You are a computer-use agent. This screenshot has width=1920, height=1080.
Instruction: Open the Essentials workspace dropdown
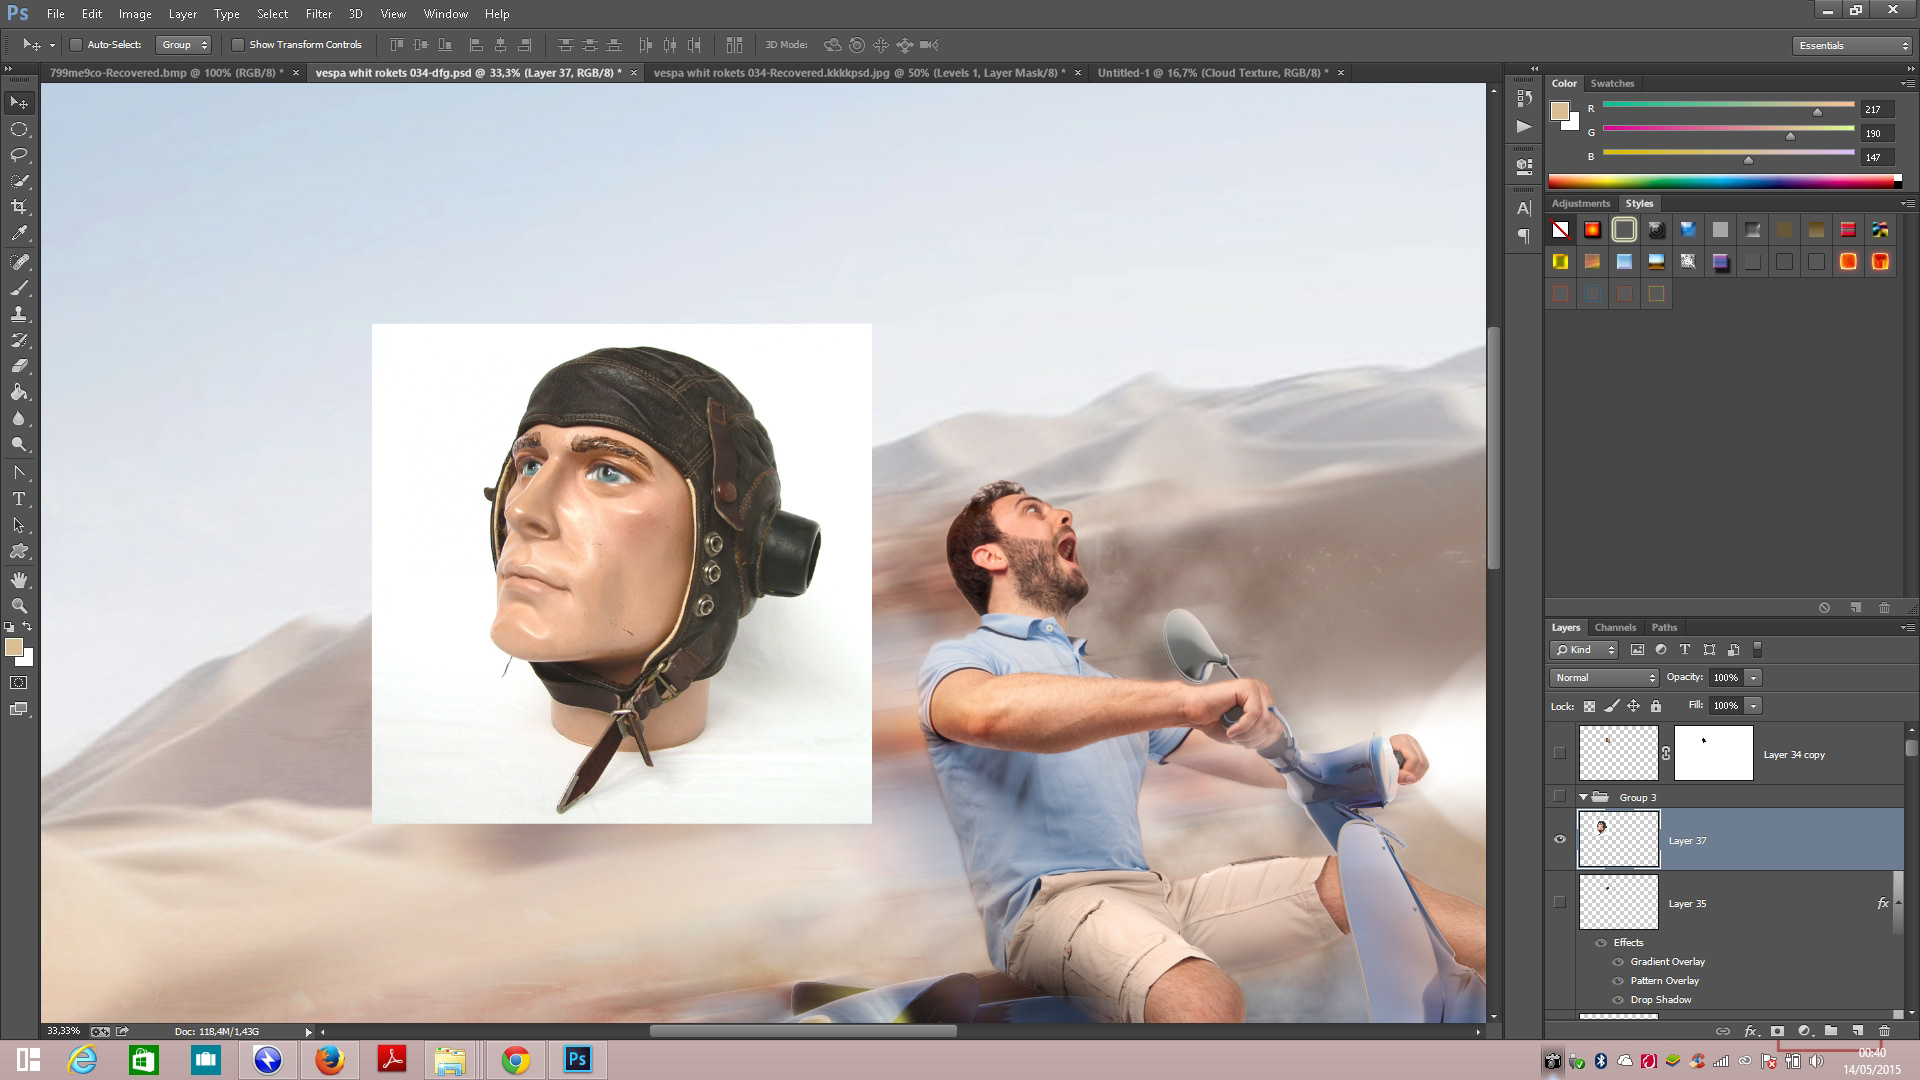[x=1852, y=45]
